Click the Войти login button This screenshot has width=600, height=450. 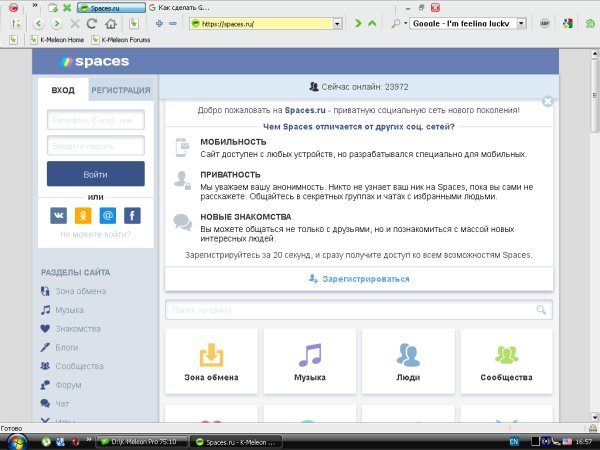(96, 174)
